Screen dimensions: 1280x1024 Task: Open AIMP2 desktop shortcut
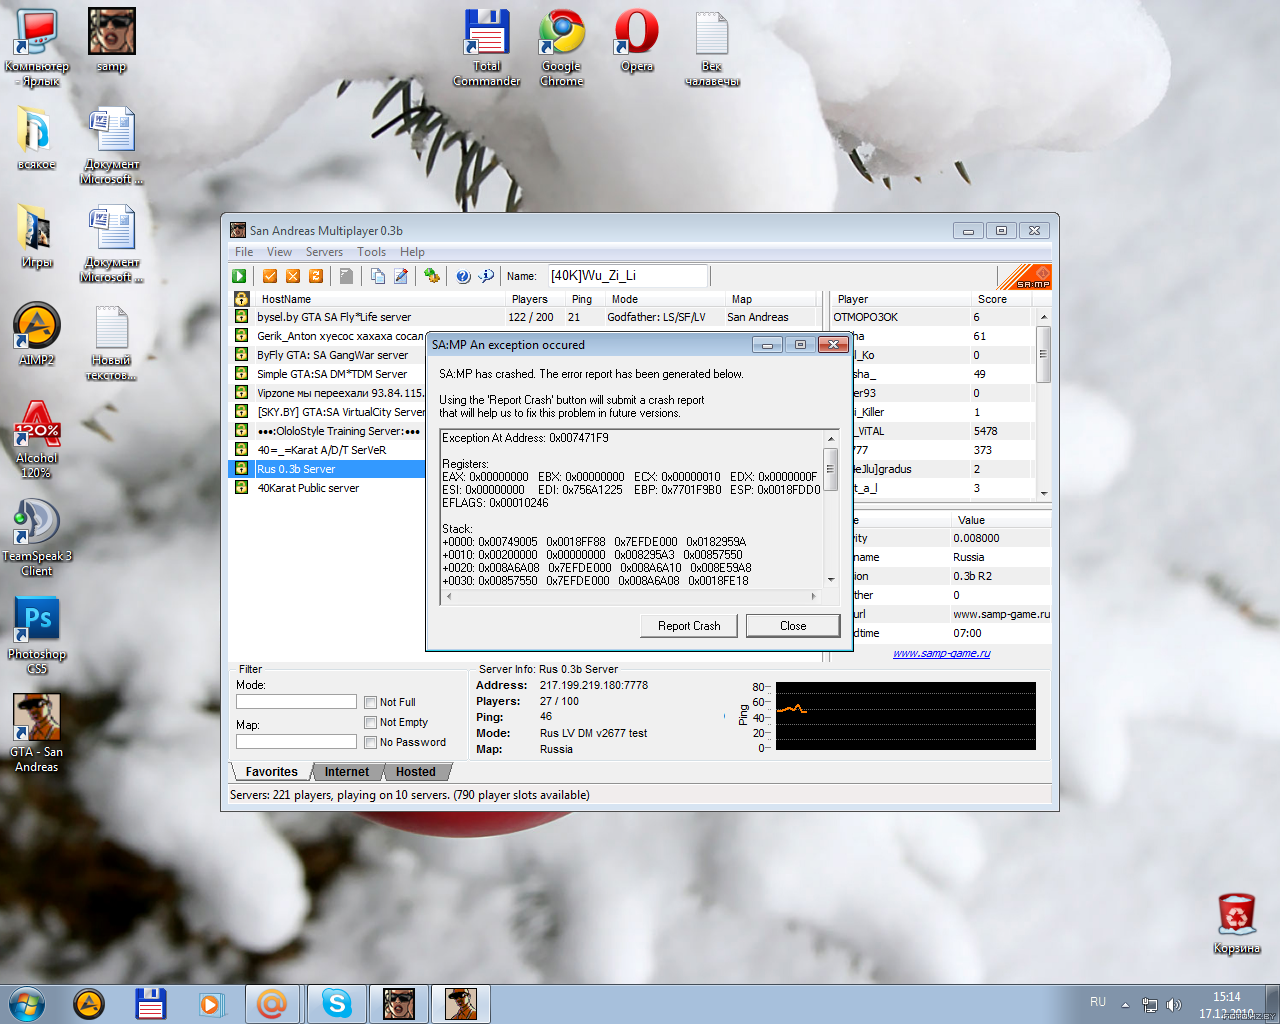pos(37,334)
